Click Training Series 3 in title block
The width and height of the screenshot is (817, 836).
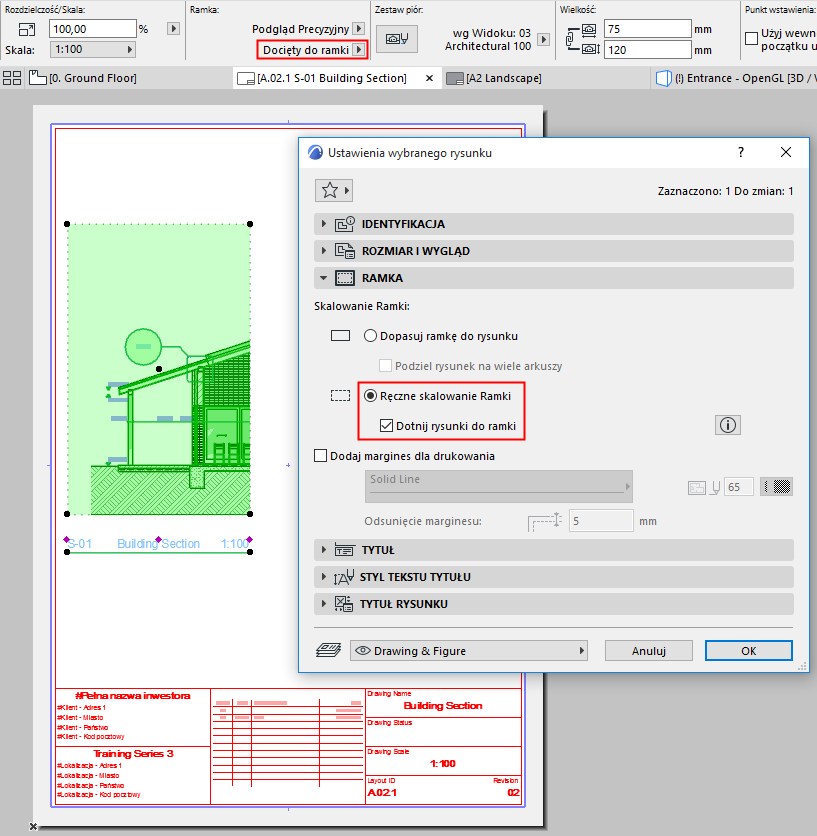133,753
